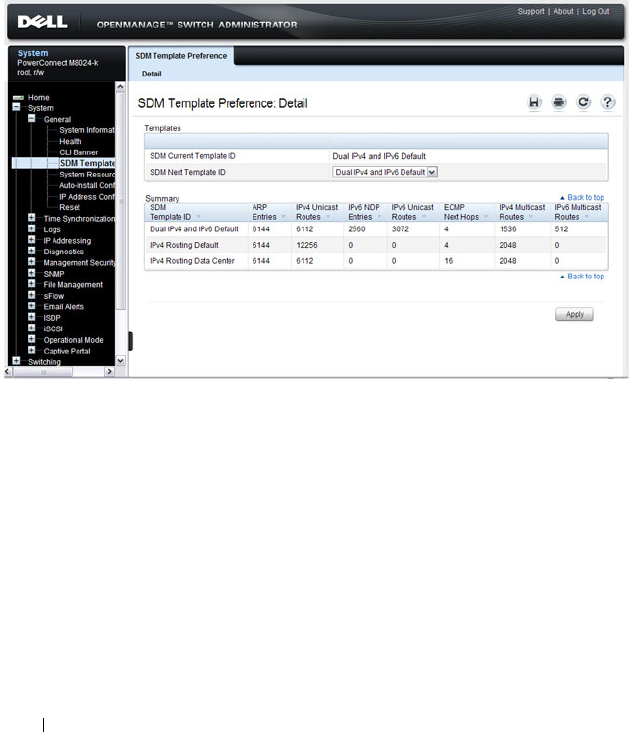Select System Information tree item

coord(87,130)
